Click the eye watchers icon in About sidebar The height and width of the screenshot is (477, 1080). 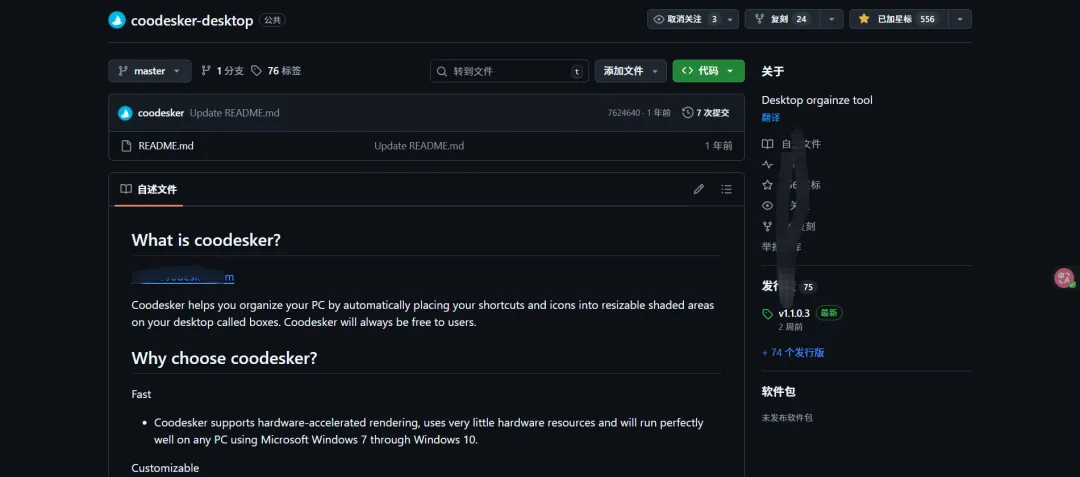pyautogui.click(x=767, y=206)
